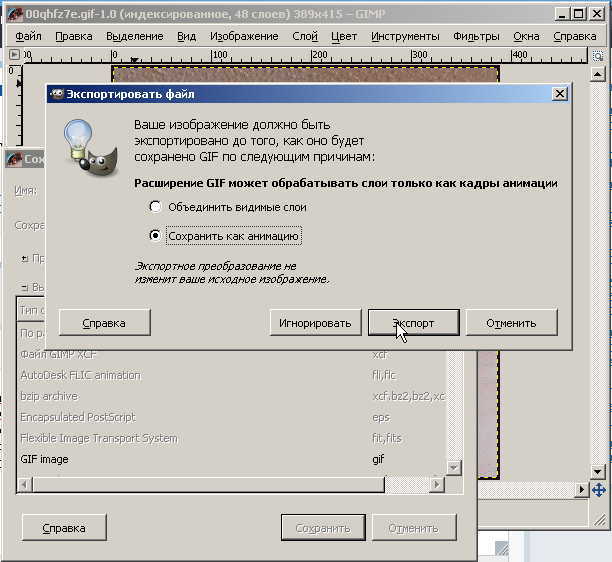Click the Игнорировать button

[314, 323]
